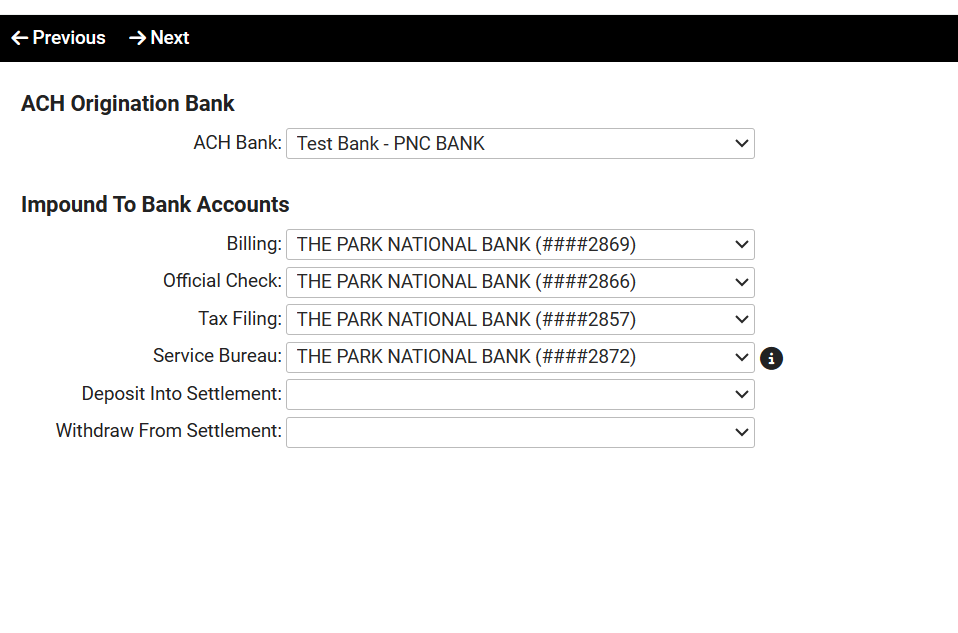Click the 'ACH Bank:' field label
This screenshot has width=958, height=633.
[x=237, y=144]
